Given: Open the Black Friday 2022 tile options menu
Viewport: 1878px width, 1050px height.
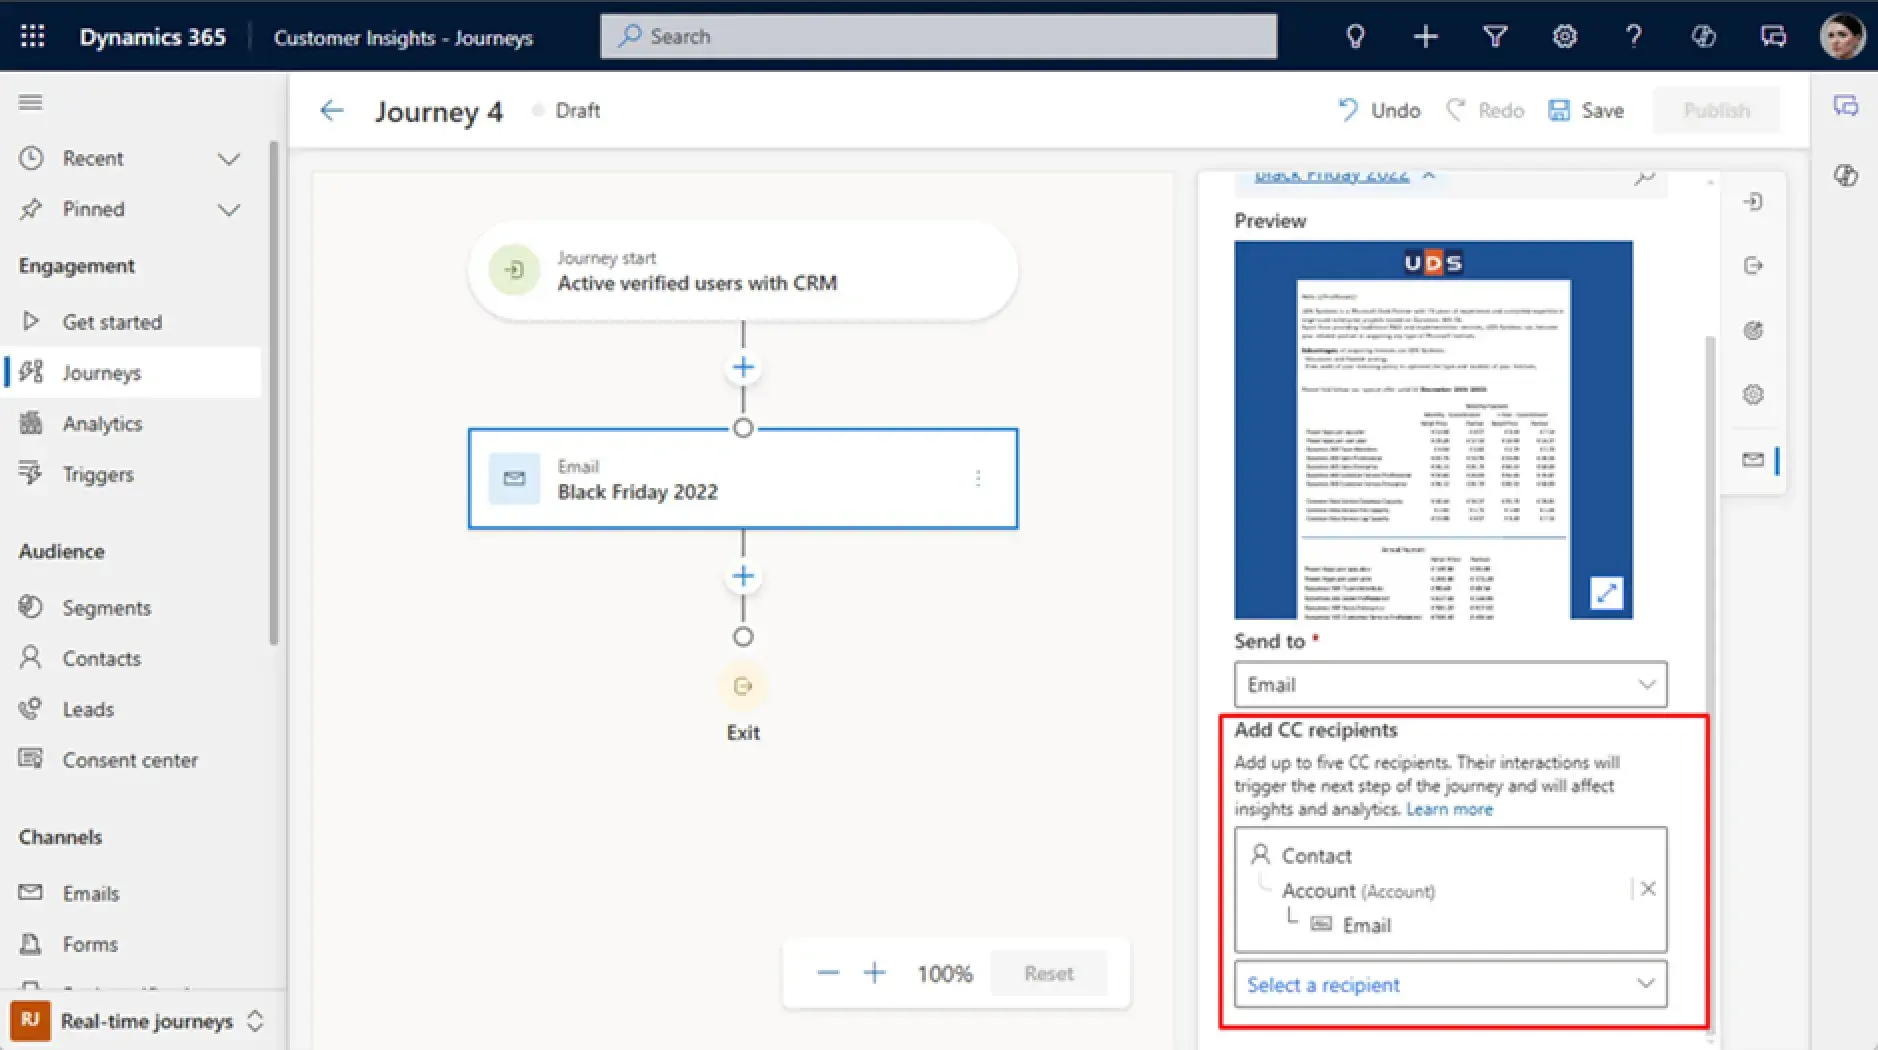Looking at the screenshot, I should point(978,479).
